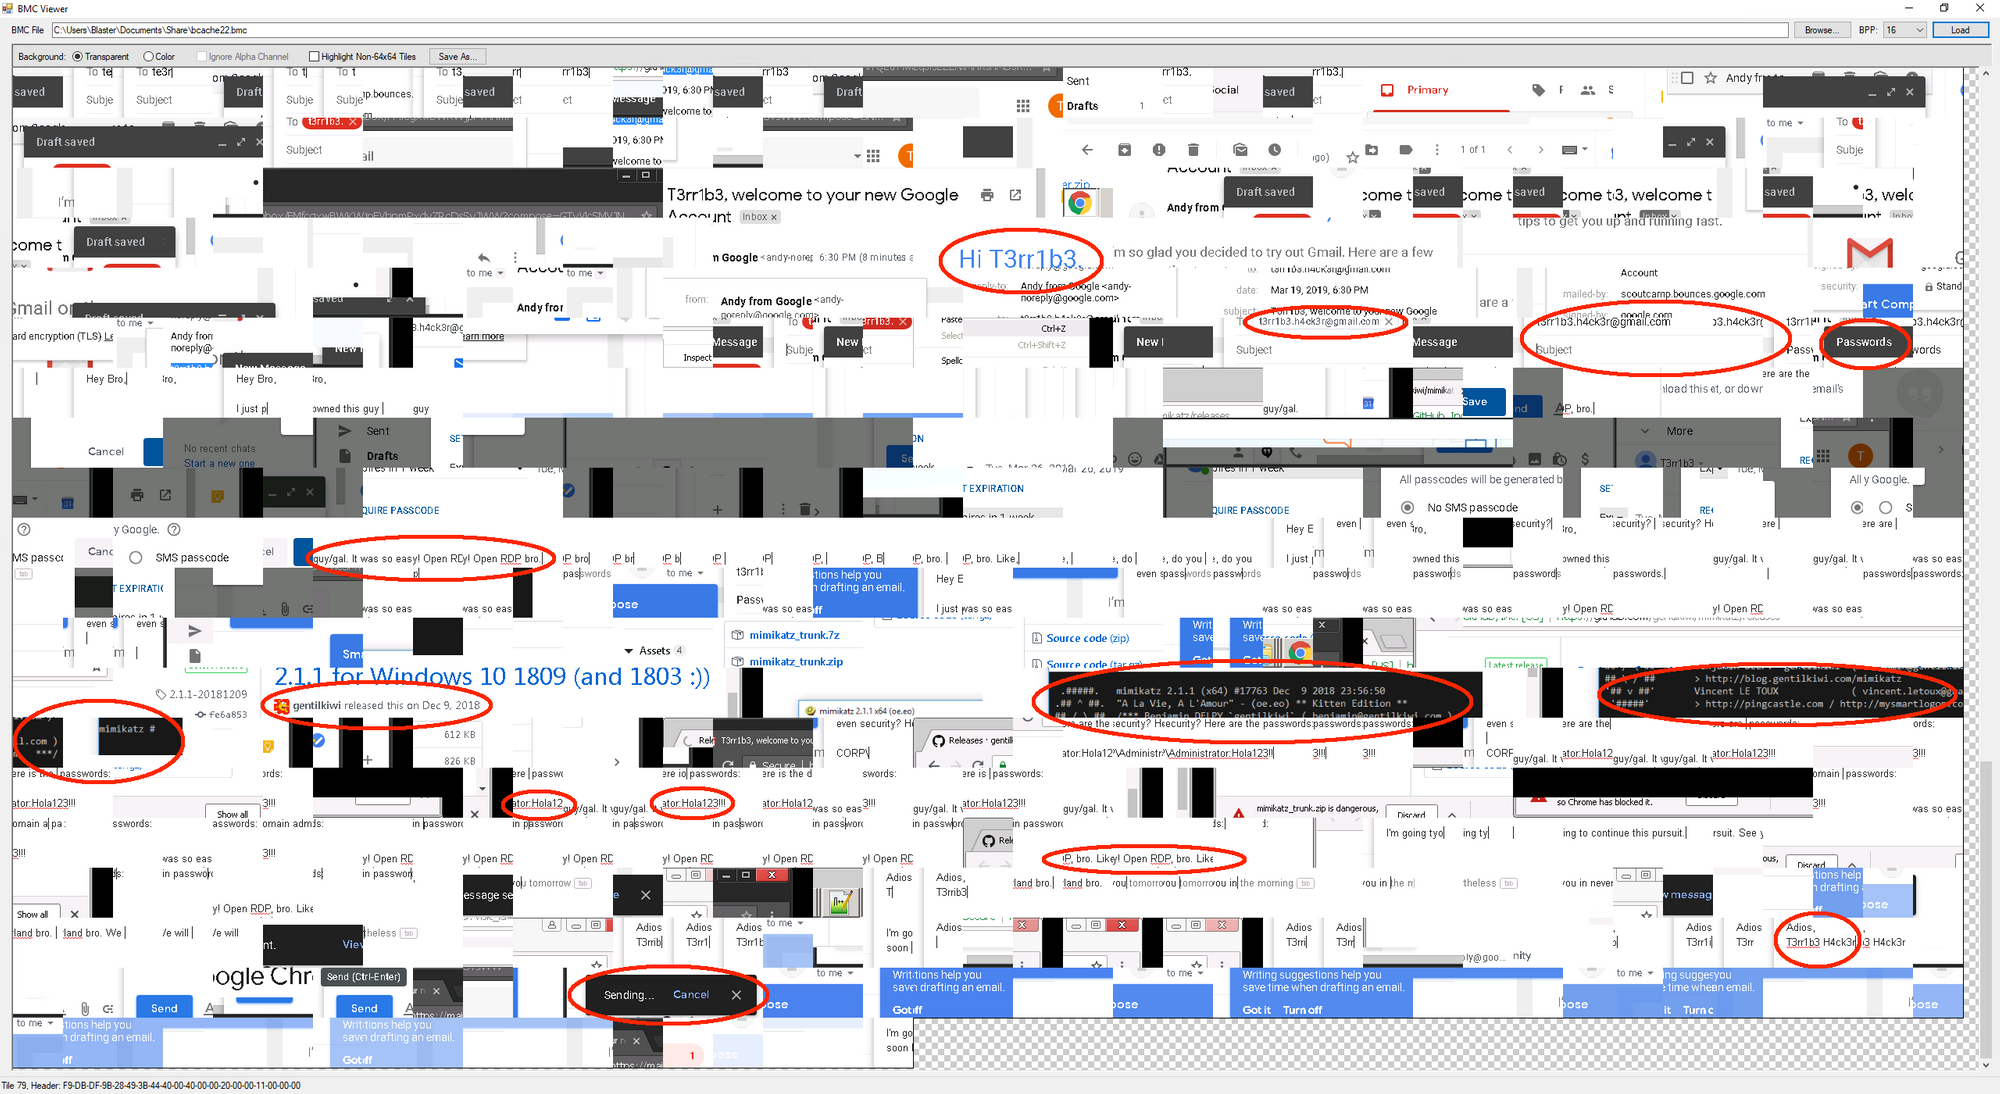
Task: Open the input tools keyboard dropdown
Action: pyautogui.click(x=1576, y=150)
